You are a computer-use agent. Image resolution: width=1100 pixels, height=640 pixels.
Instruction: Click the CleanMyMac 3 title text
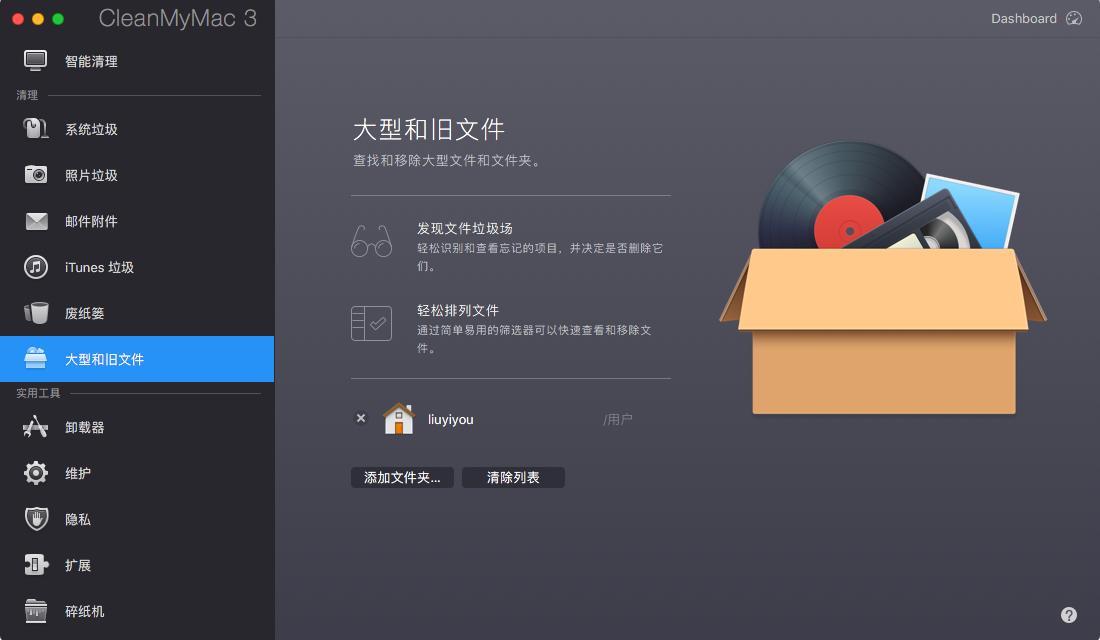click(177, 18)
